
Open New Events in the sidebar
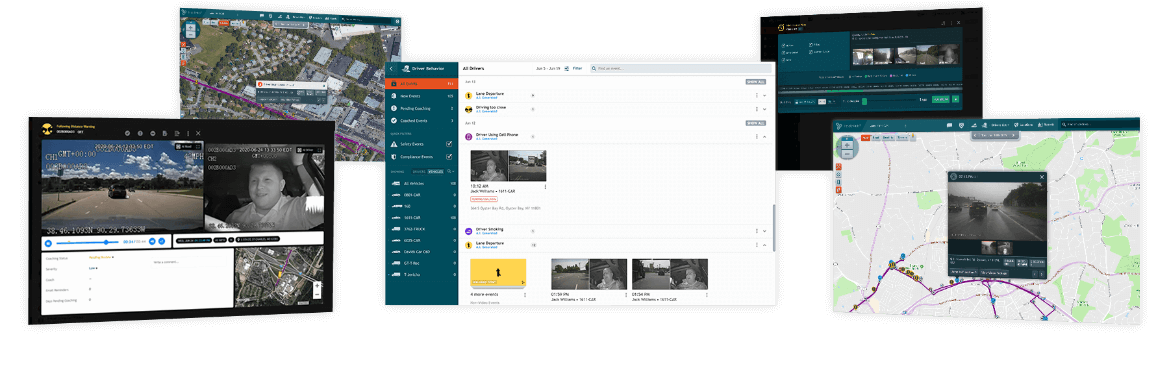(422, 96)
